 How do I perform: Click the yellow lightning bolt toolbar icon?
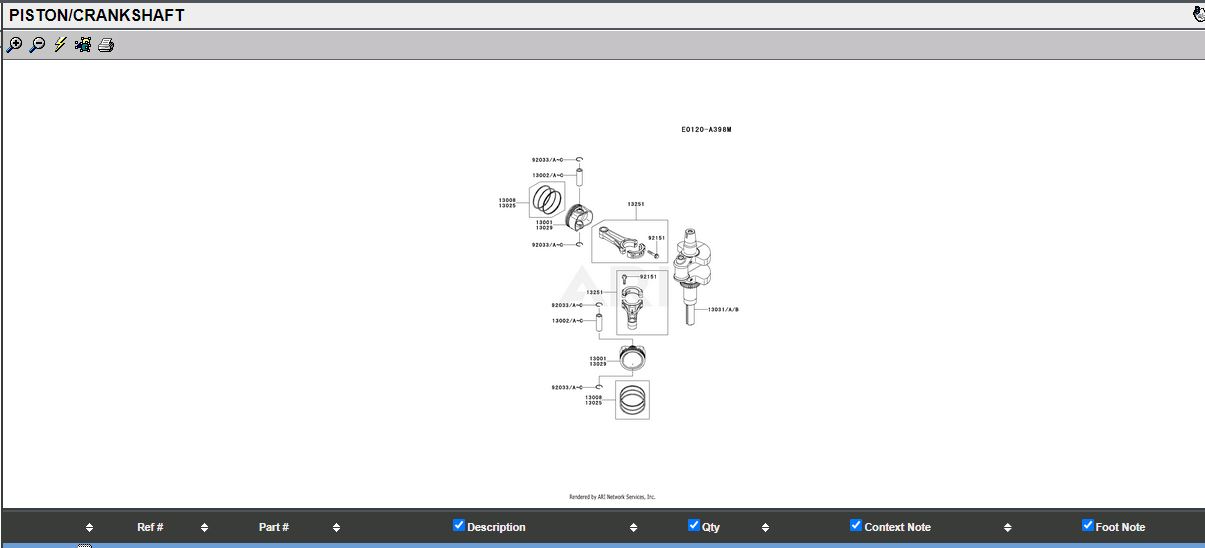[60, 45]
